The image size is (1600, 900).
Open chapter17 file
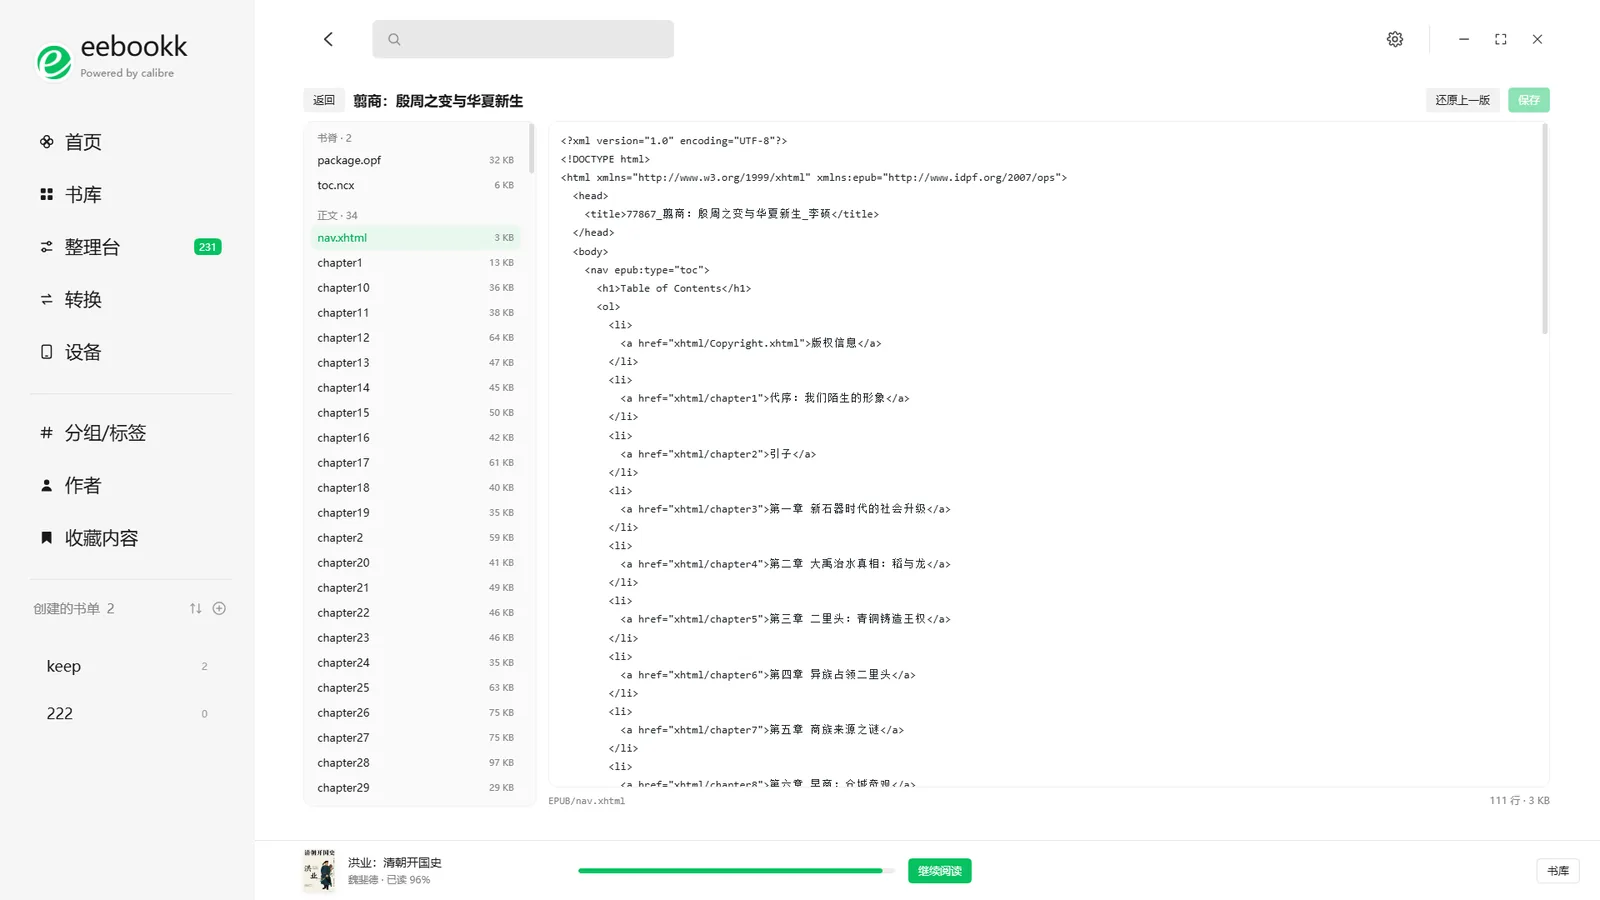click(416, 463)
